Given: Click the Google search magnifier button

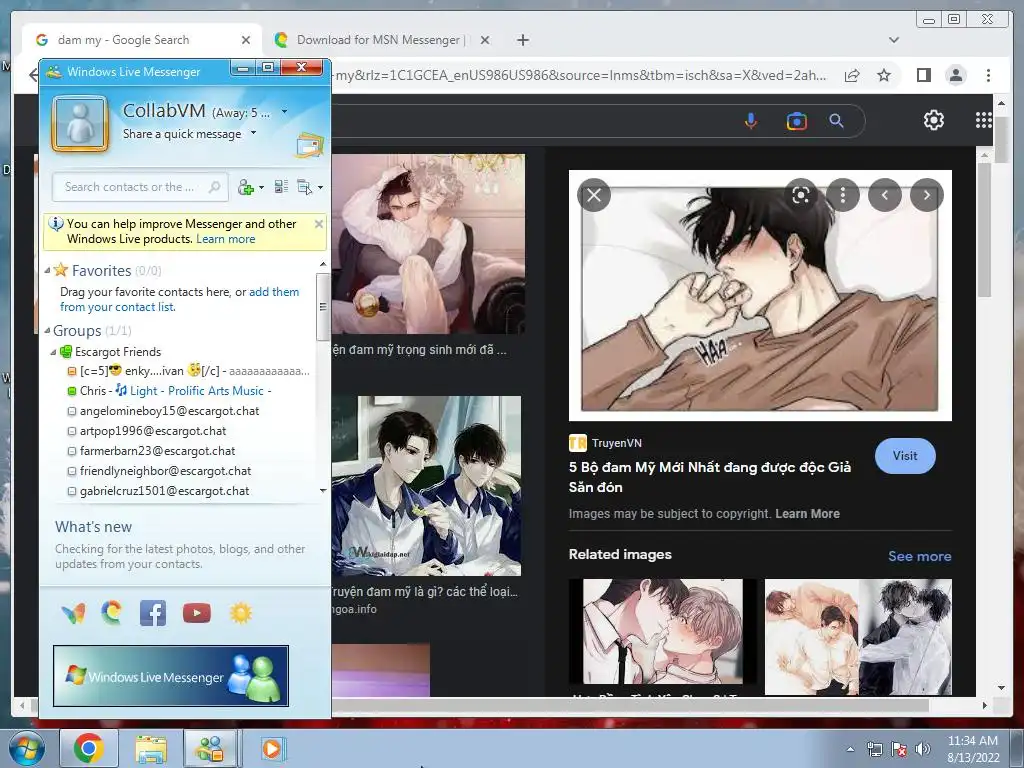Looking at the screenshot, I should click(837, 121).
